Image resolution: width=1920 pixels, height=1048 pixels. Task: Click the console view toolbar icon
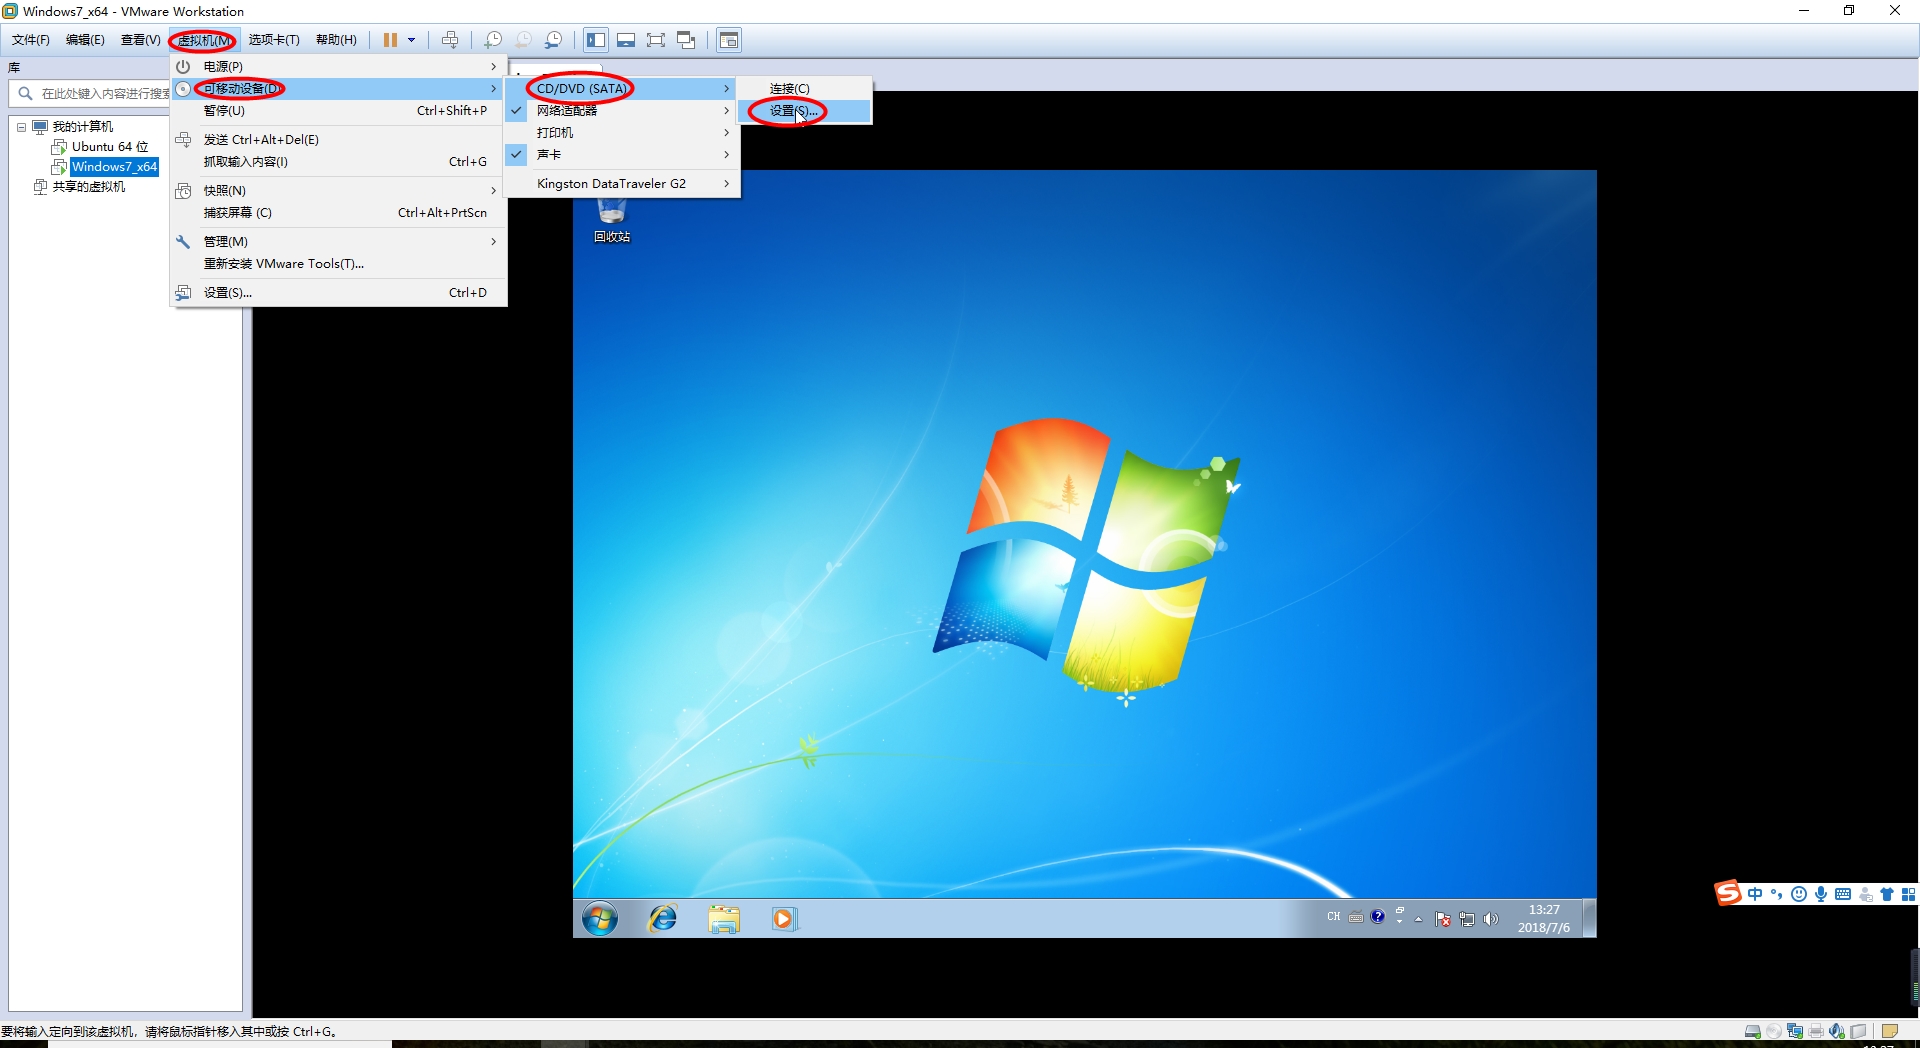[x=729, y=40]
